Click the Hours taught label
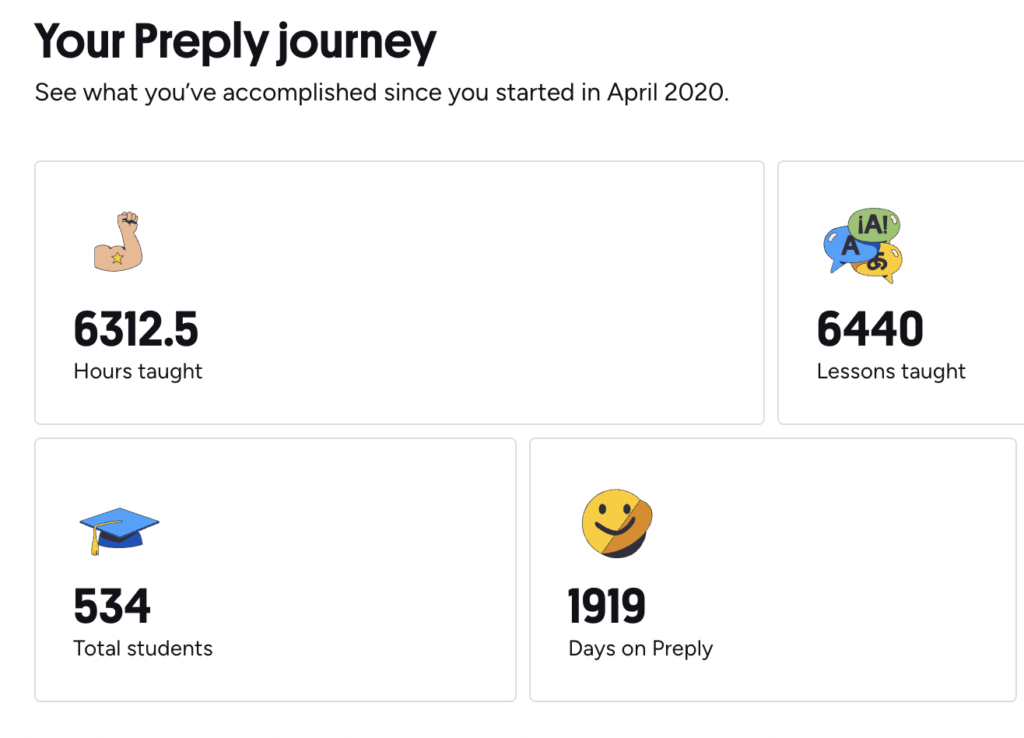The image size is (1024, 738). tap(138, 371)
